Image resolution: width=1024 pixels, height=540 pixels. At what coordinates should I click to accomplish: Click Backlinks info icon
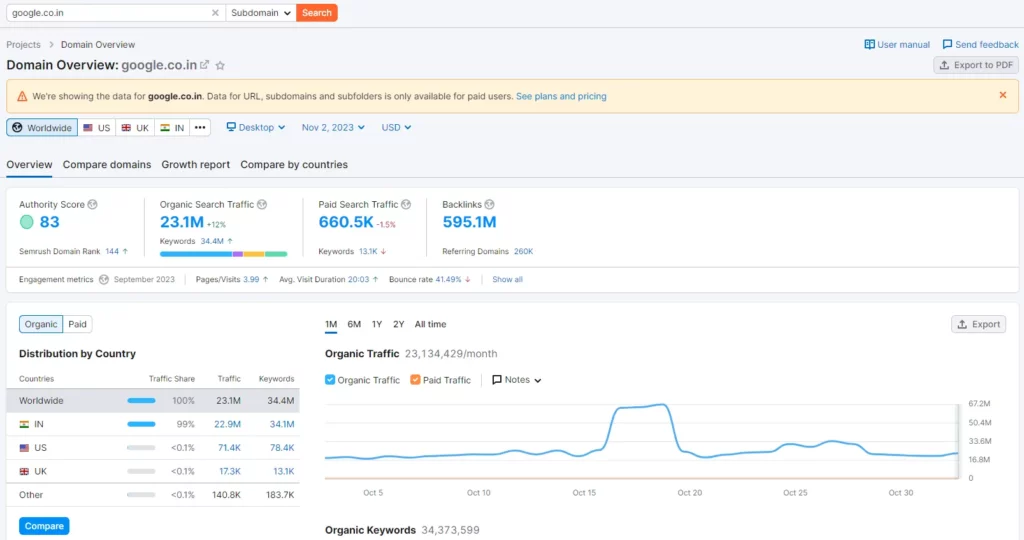pos(489,204)
